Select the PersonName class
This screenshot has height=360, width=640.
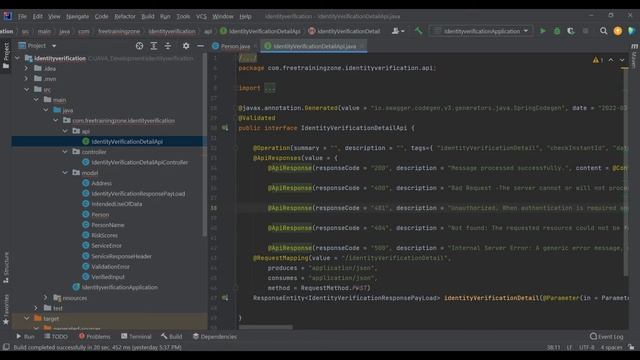coord(108,225)
